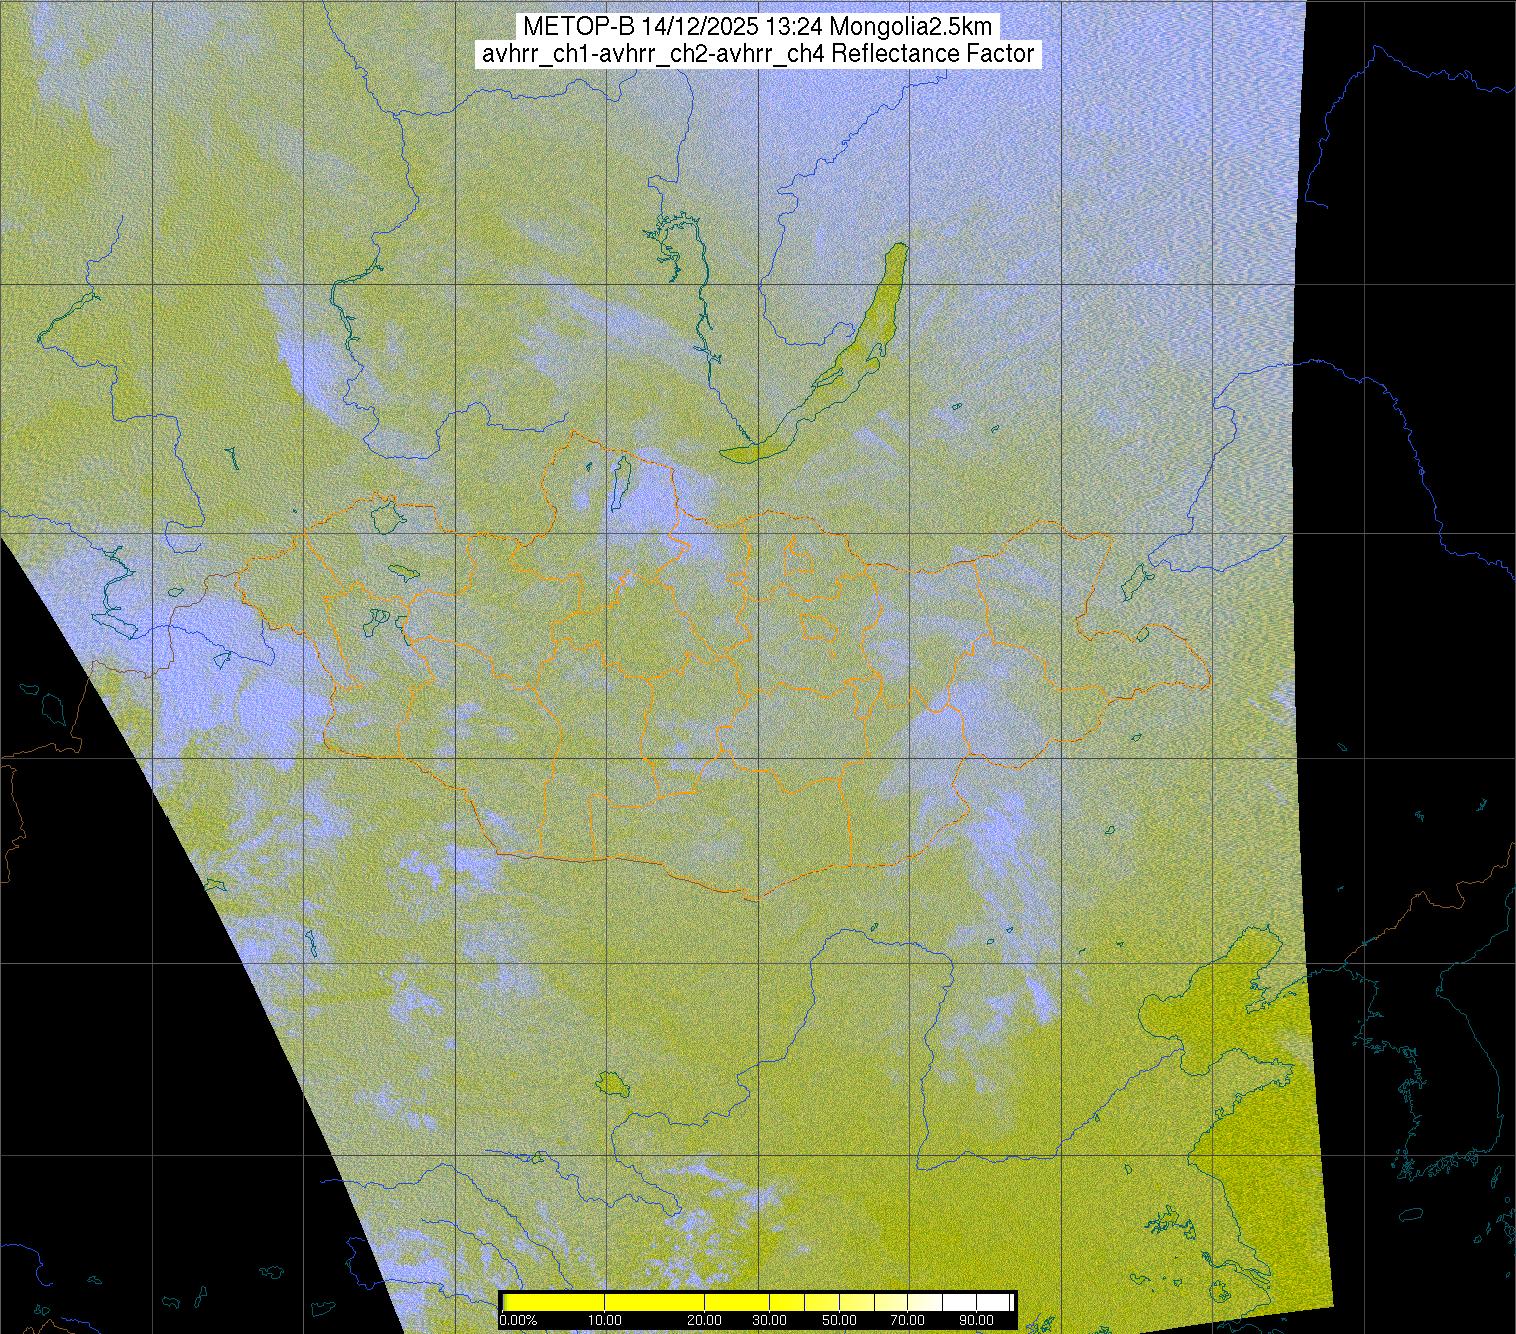Click the reflectance color scale bar
This screenshot has width=1516, height=1334.
pos(758,1302)
